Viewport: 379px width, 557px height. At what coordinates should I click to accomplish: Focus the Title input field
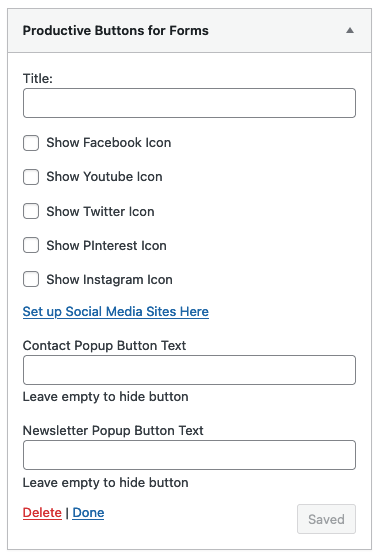point(189,103)
